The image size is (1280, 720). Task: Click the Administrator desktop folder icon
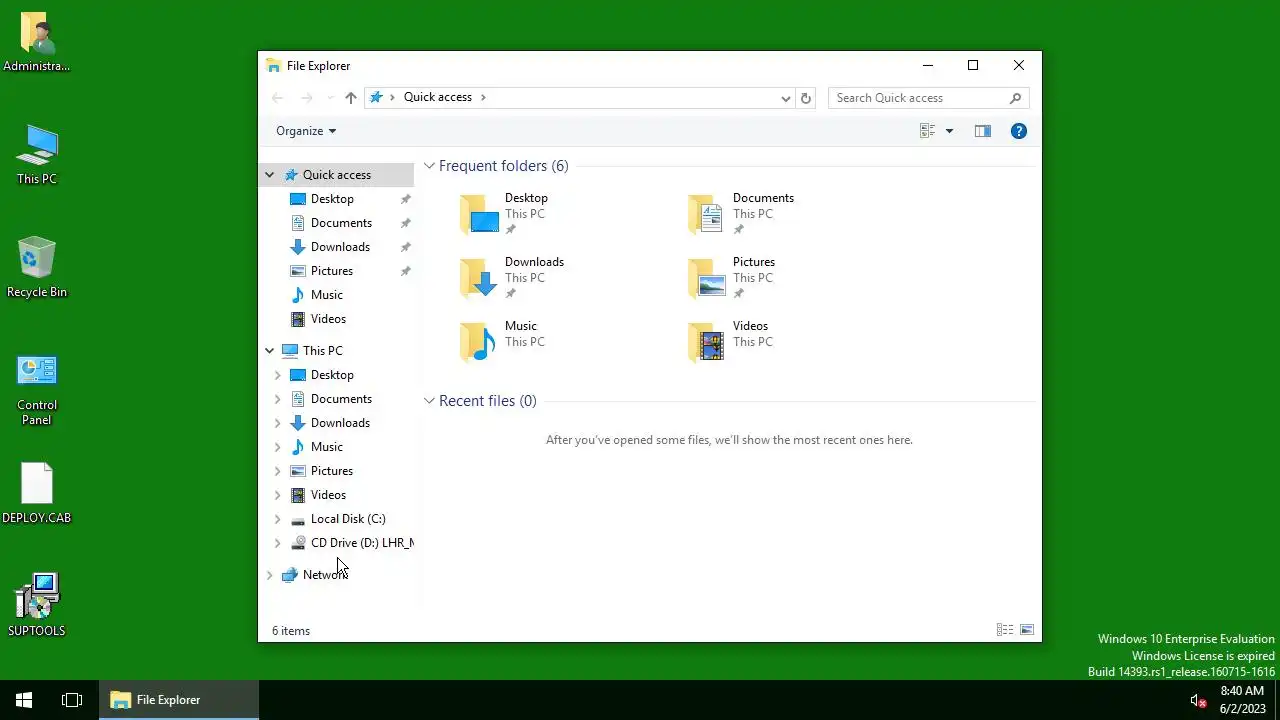[37, 42]
